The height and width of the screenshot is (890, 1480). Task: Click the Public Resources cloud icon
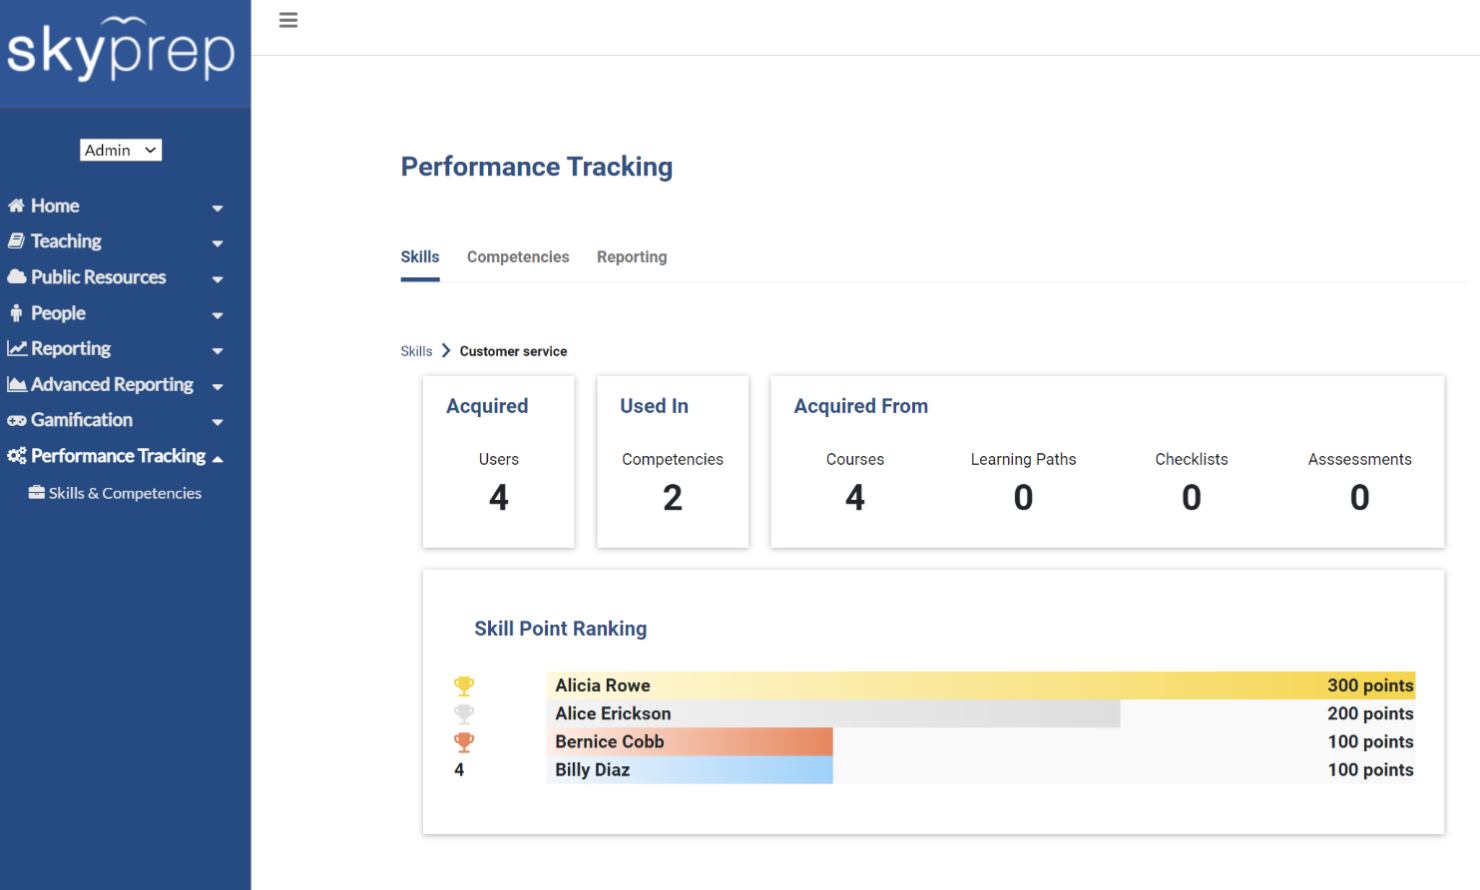coord(16,277)
